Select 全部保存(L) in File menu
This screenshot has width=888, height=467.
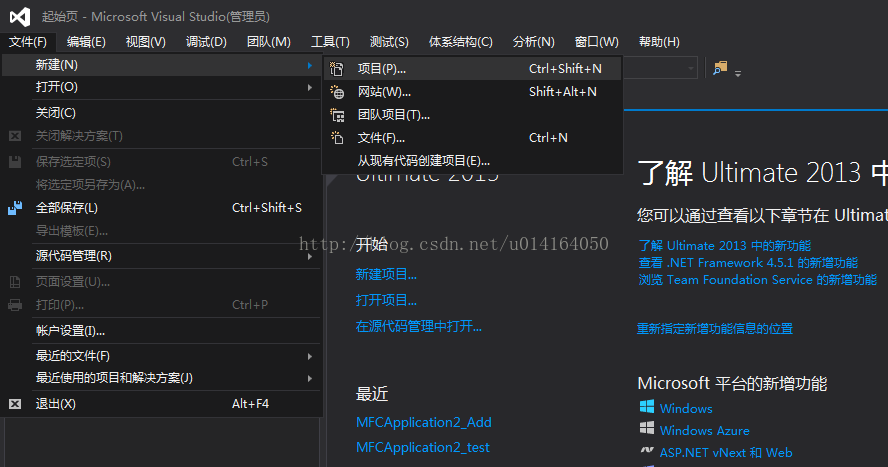tap(161, 208)
